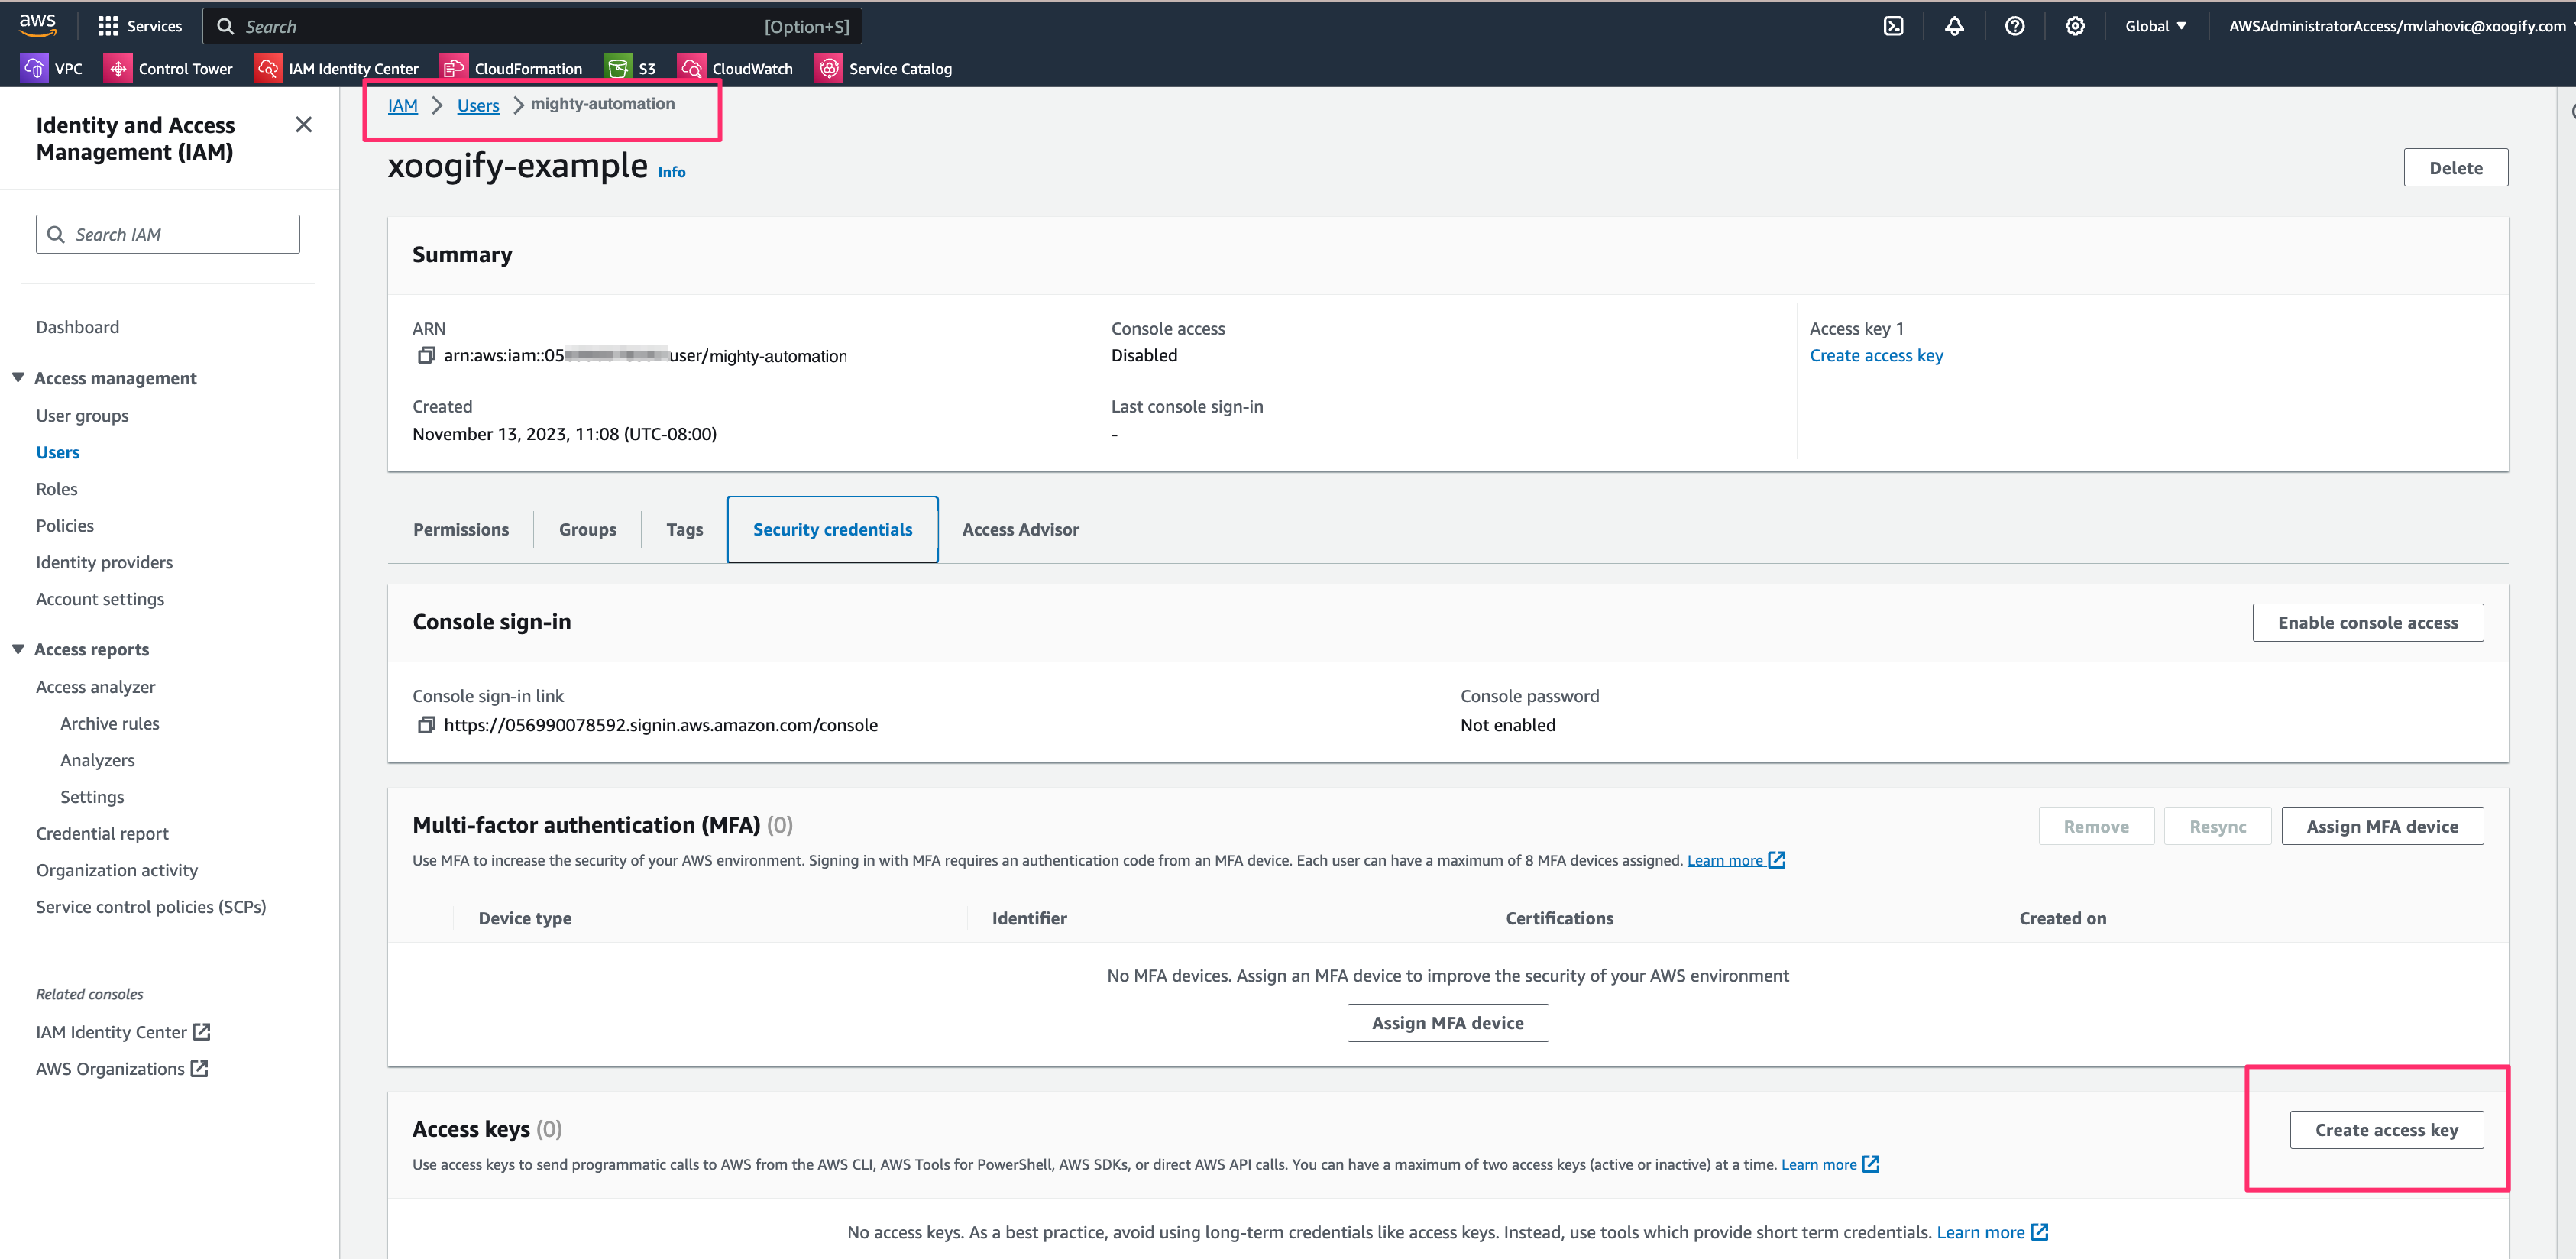Collapse the Access management section
Viewport: 2576px width, 1259px height.
17,377
